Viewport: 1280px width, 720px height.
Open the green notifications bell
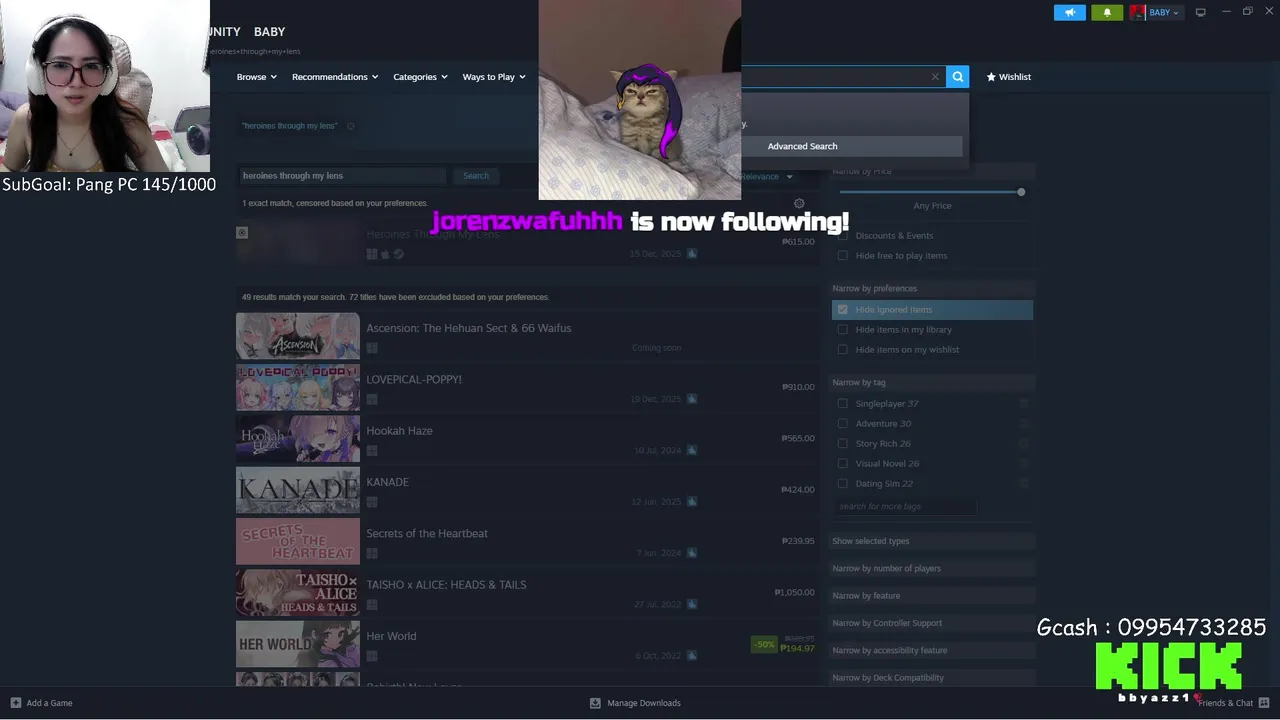(x=1107, y=12)
